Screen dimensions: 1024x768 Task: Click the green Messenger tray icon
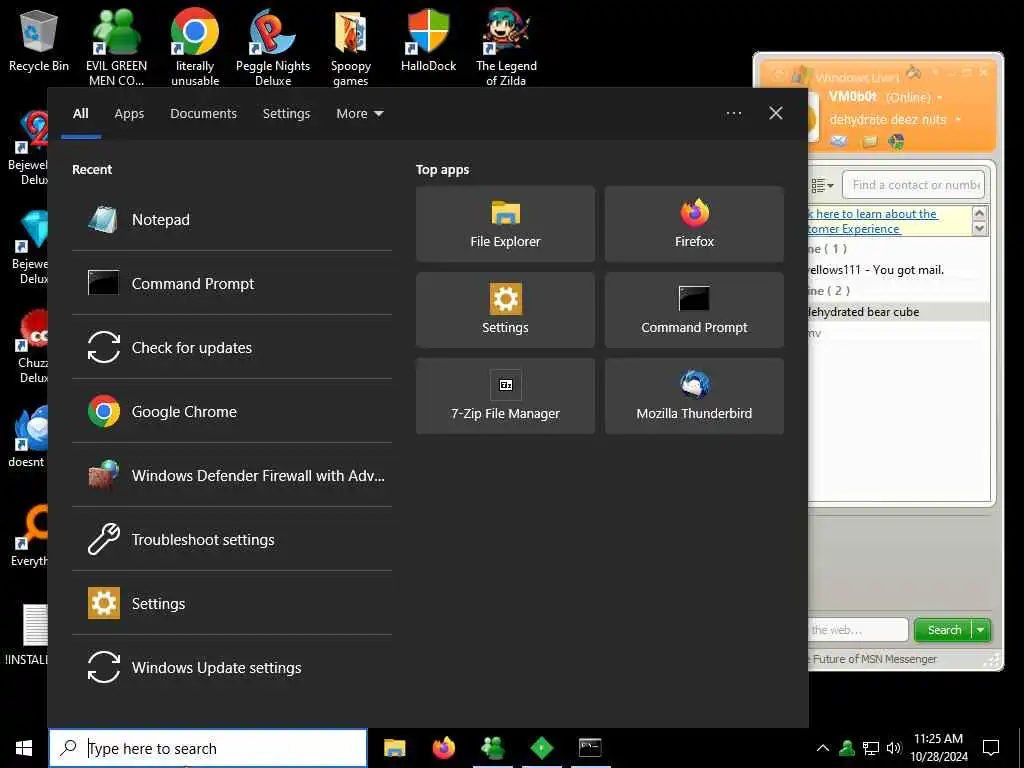pyautogui.click(x=847, y=748)
